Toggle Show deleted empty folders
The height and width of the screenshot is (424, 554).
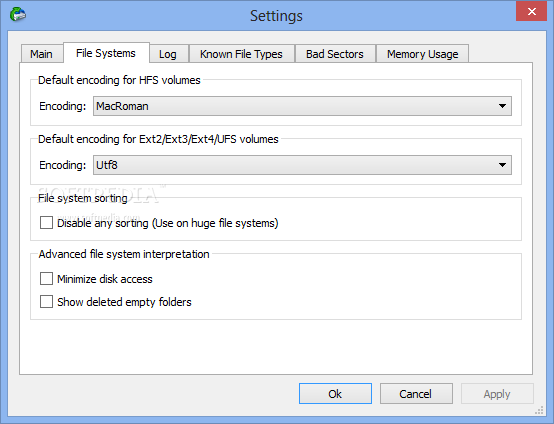(x=46, y=302)
